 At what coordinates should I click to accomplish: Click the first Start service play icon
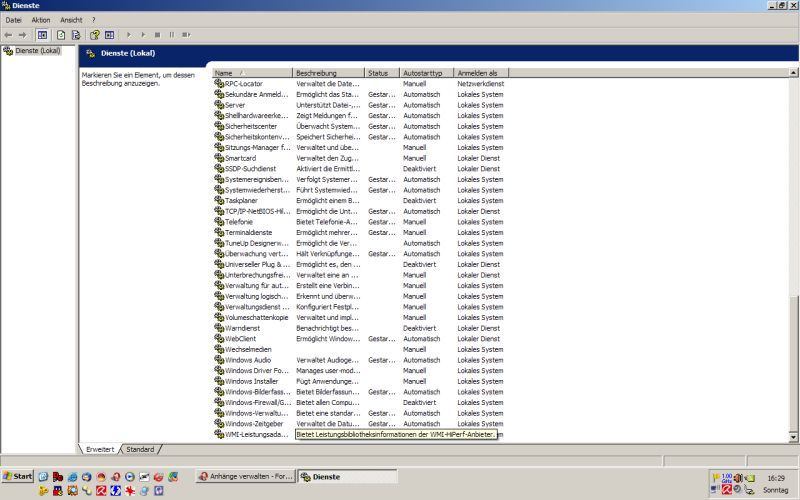click(129, 35)
